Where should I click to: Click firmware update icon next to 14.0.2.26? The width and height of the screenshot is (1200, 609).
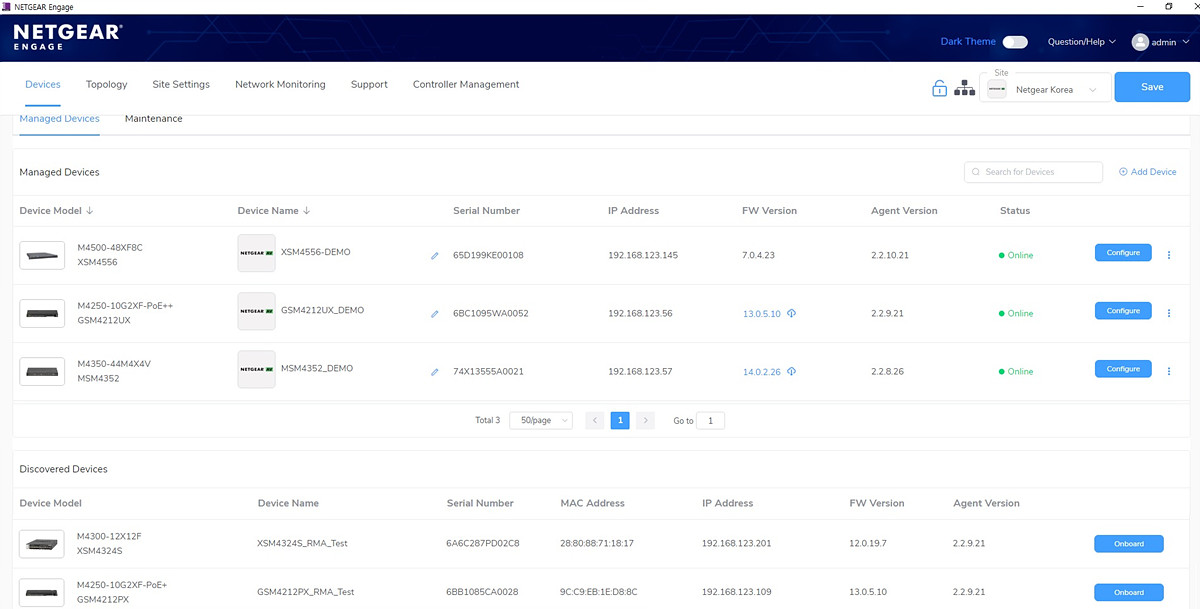[791, 372]
